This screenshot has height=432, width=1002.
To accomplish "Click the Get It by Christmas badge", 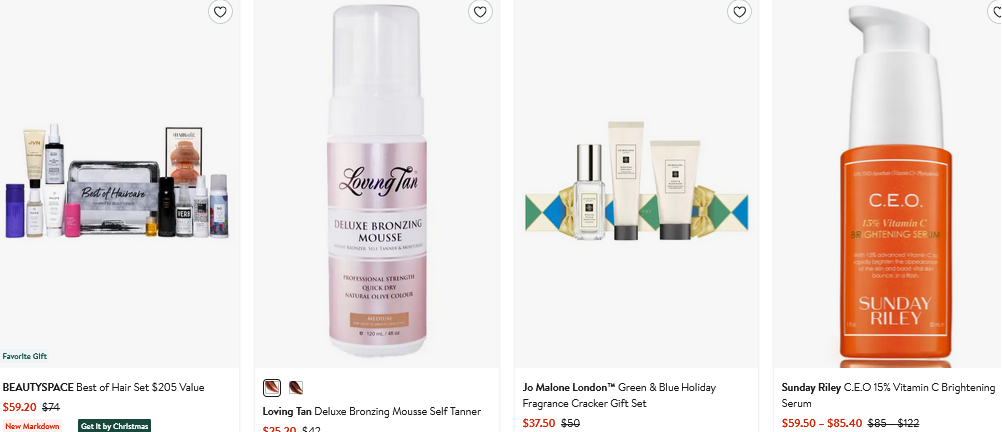I will click(114, 426).
